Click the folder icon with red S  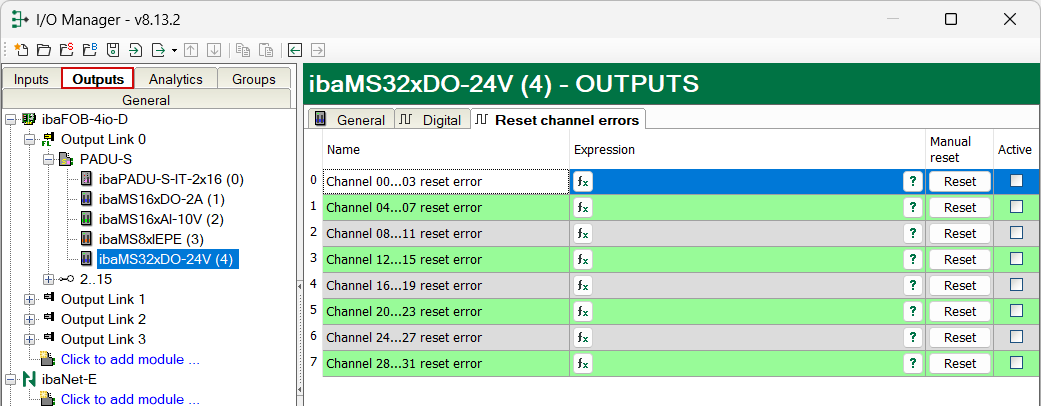pyautogui.click(x=67, y=50)
